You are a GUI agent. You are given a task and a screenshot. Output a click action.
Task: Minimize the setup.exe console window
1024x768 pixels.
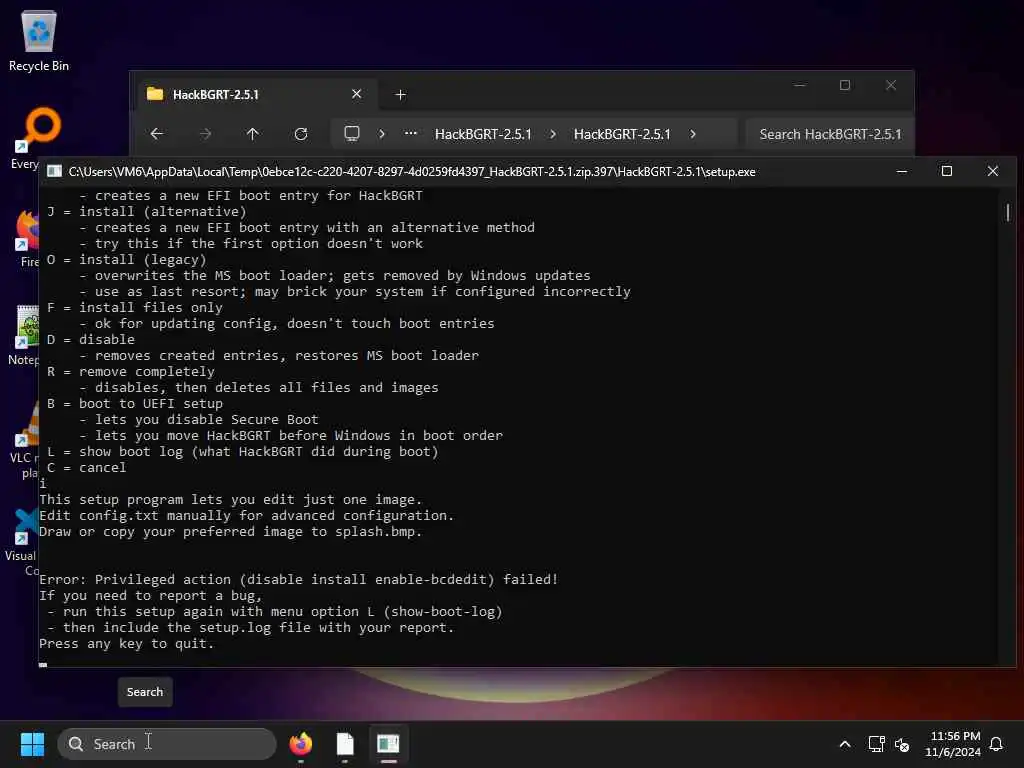point(902,171)
